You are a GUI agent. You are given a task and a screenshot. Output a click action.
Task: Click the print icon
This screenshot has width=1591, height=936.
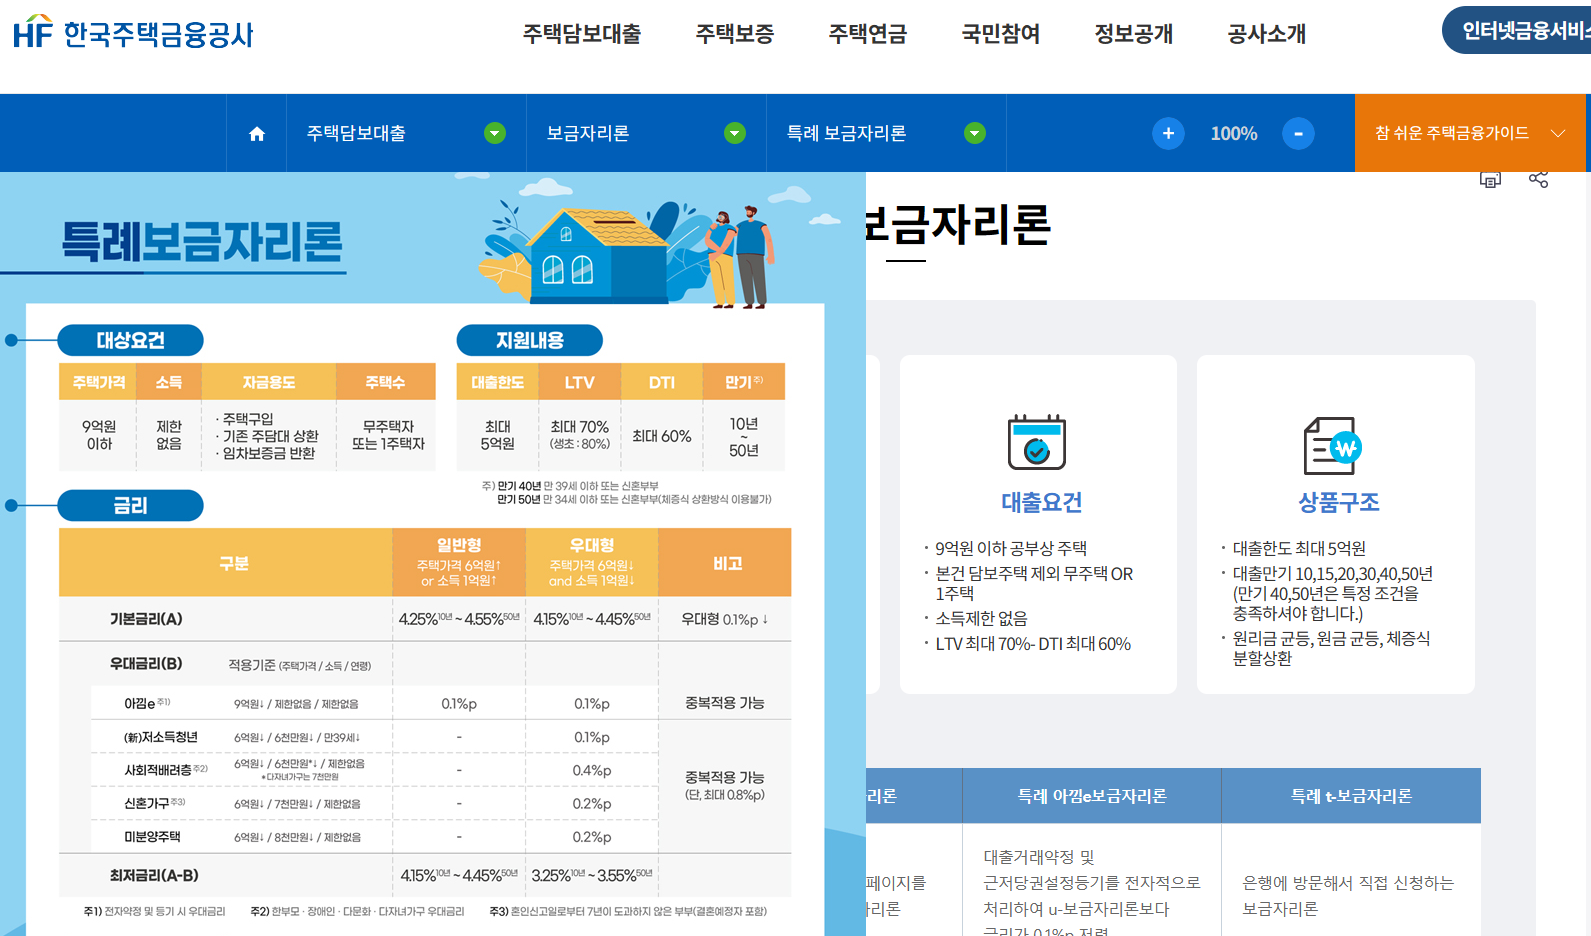click(1490, 179)
